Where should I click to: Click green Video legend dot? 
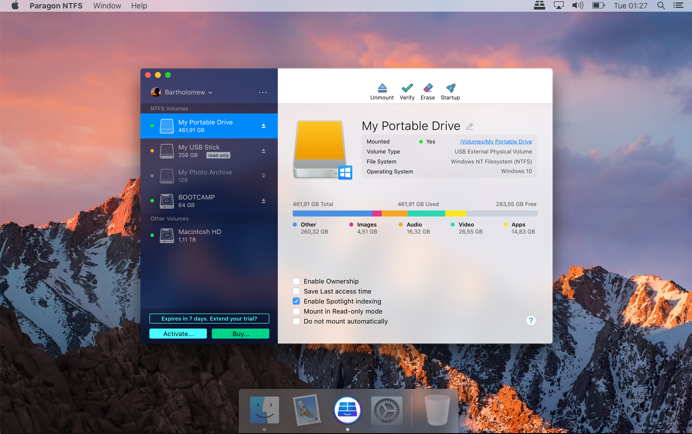(453, 225)
